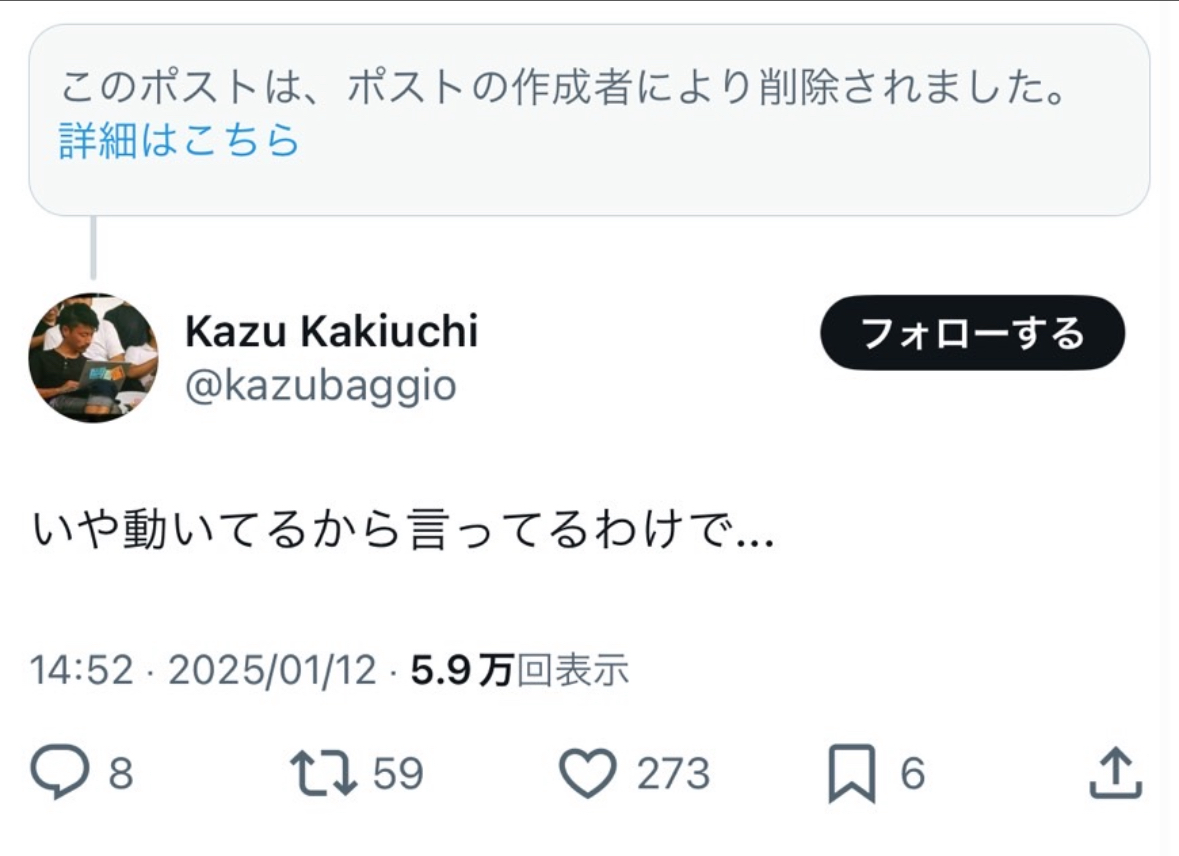Open the share menu via upload arrow icon
This screenshot has height=856, width=1179.
pyautogui.click(x=1114, y=774)
